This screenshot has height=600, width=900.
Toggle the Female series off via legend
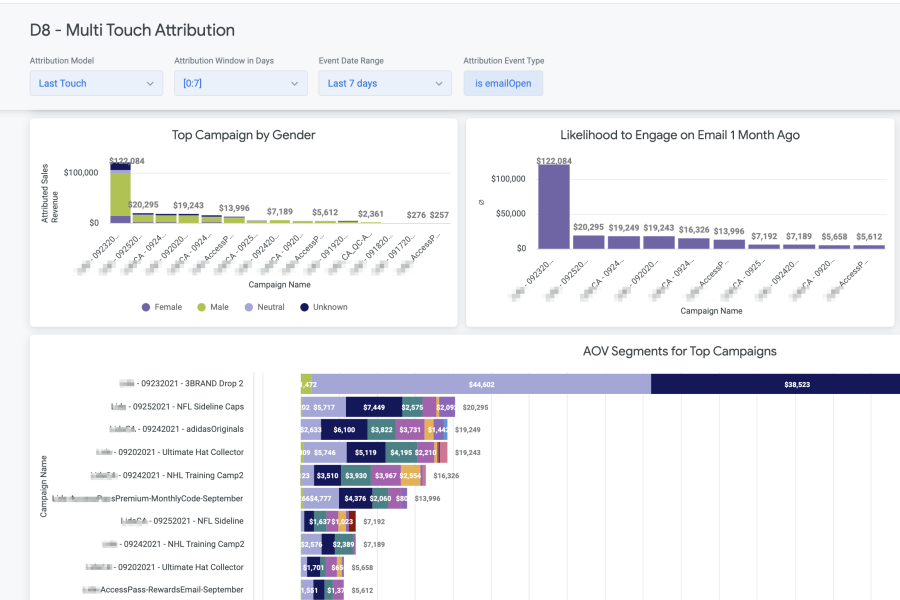152,307
